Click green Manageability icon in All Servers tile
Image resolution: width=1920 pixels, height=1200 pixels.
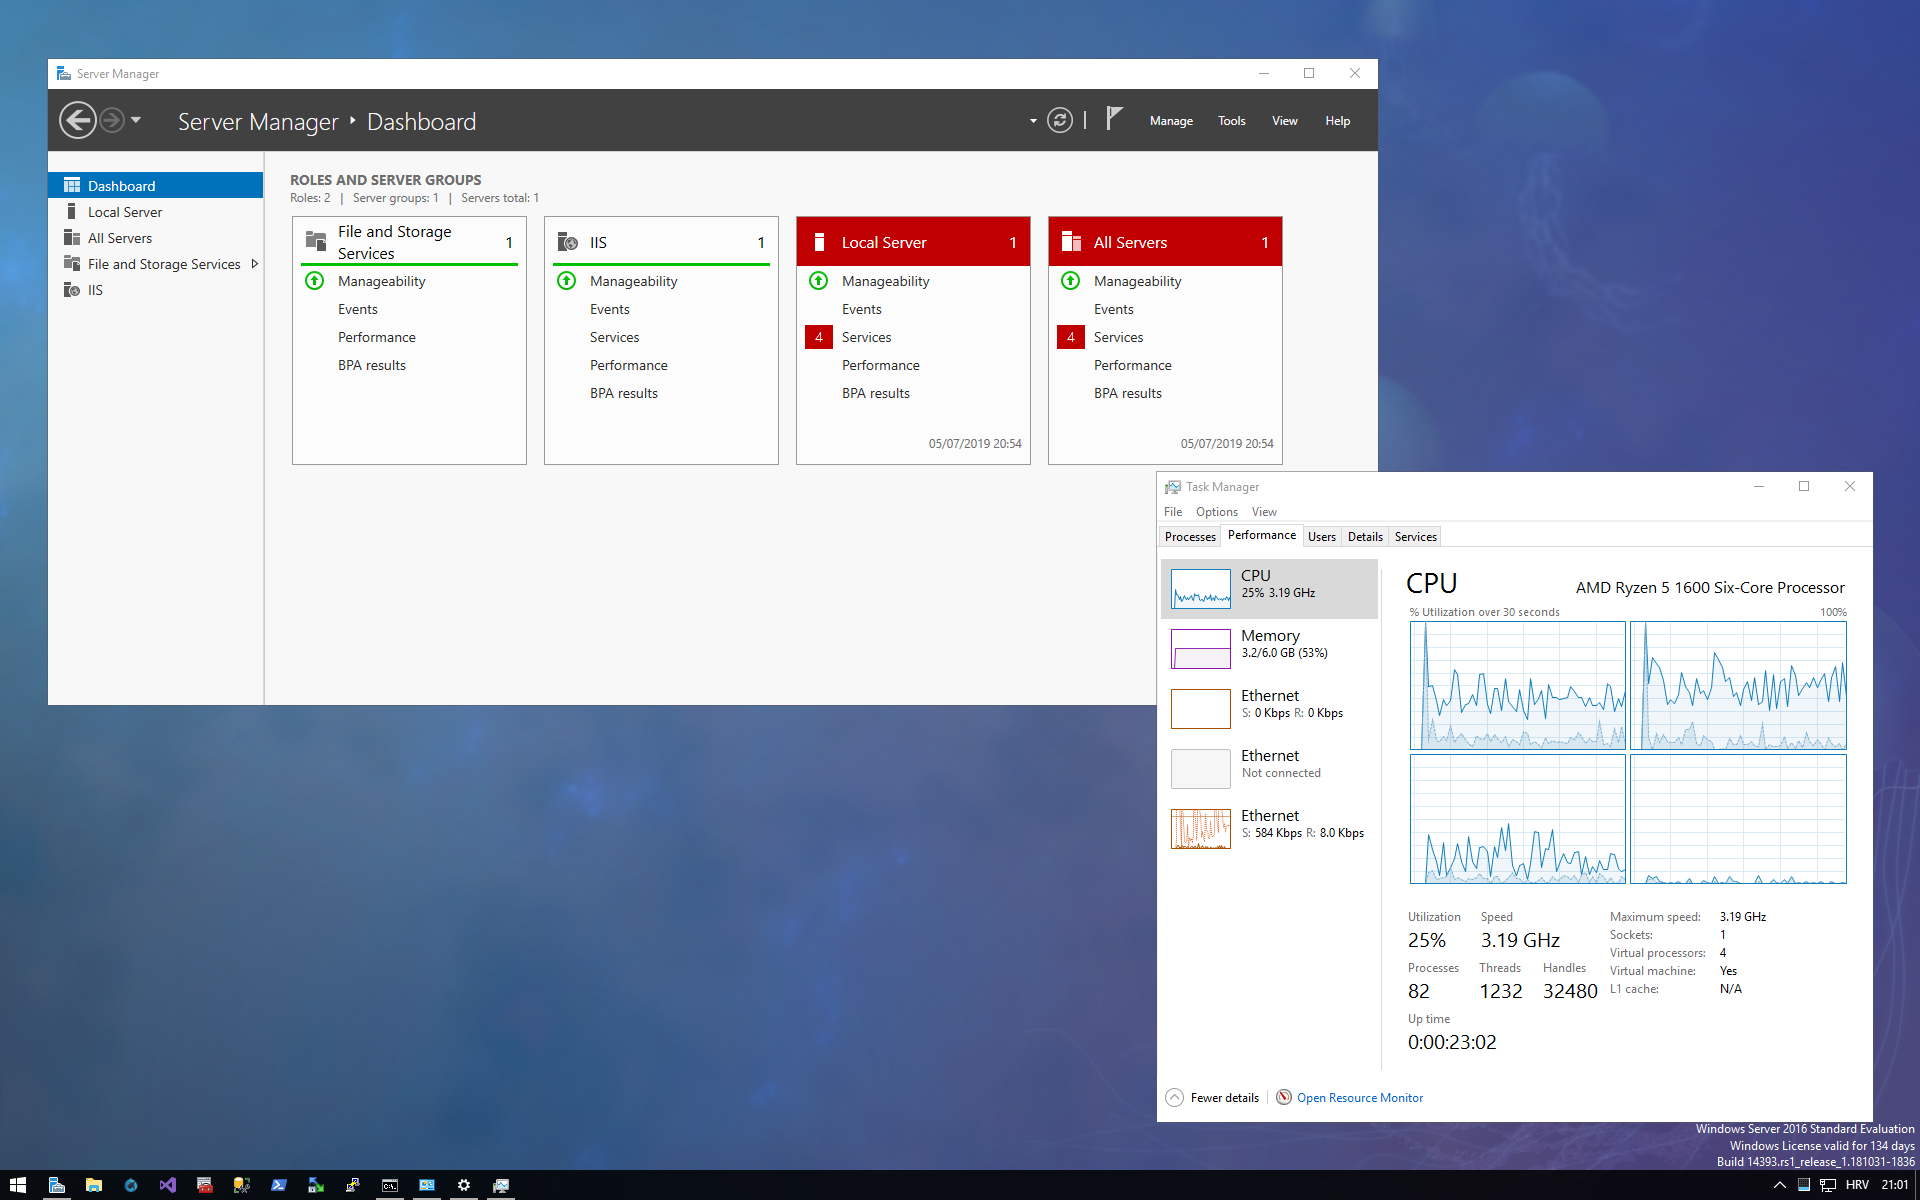[1071, 281]
